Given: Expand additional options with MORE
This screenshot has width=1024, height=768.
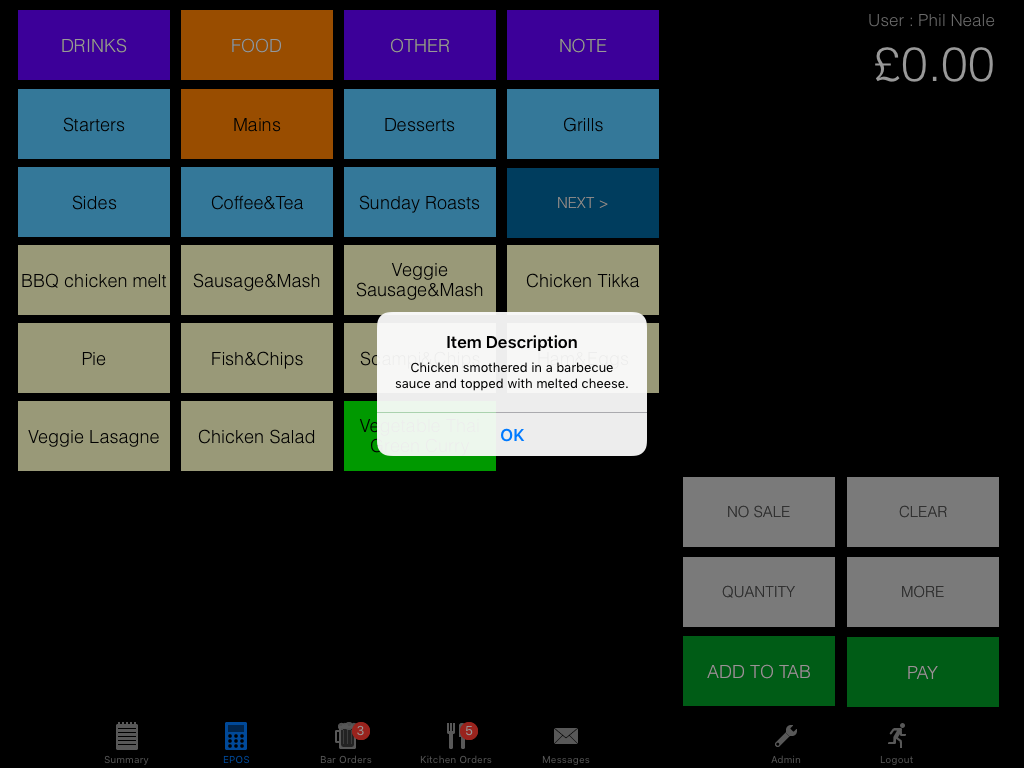Looking at the screenshot, I should (x=922, y=591).
